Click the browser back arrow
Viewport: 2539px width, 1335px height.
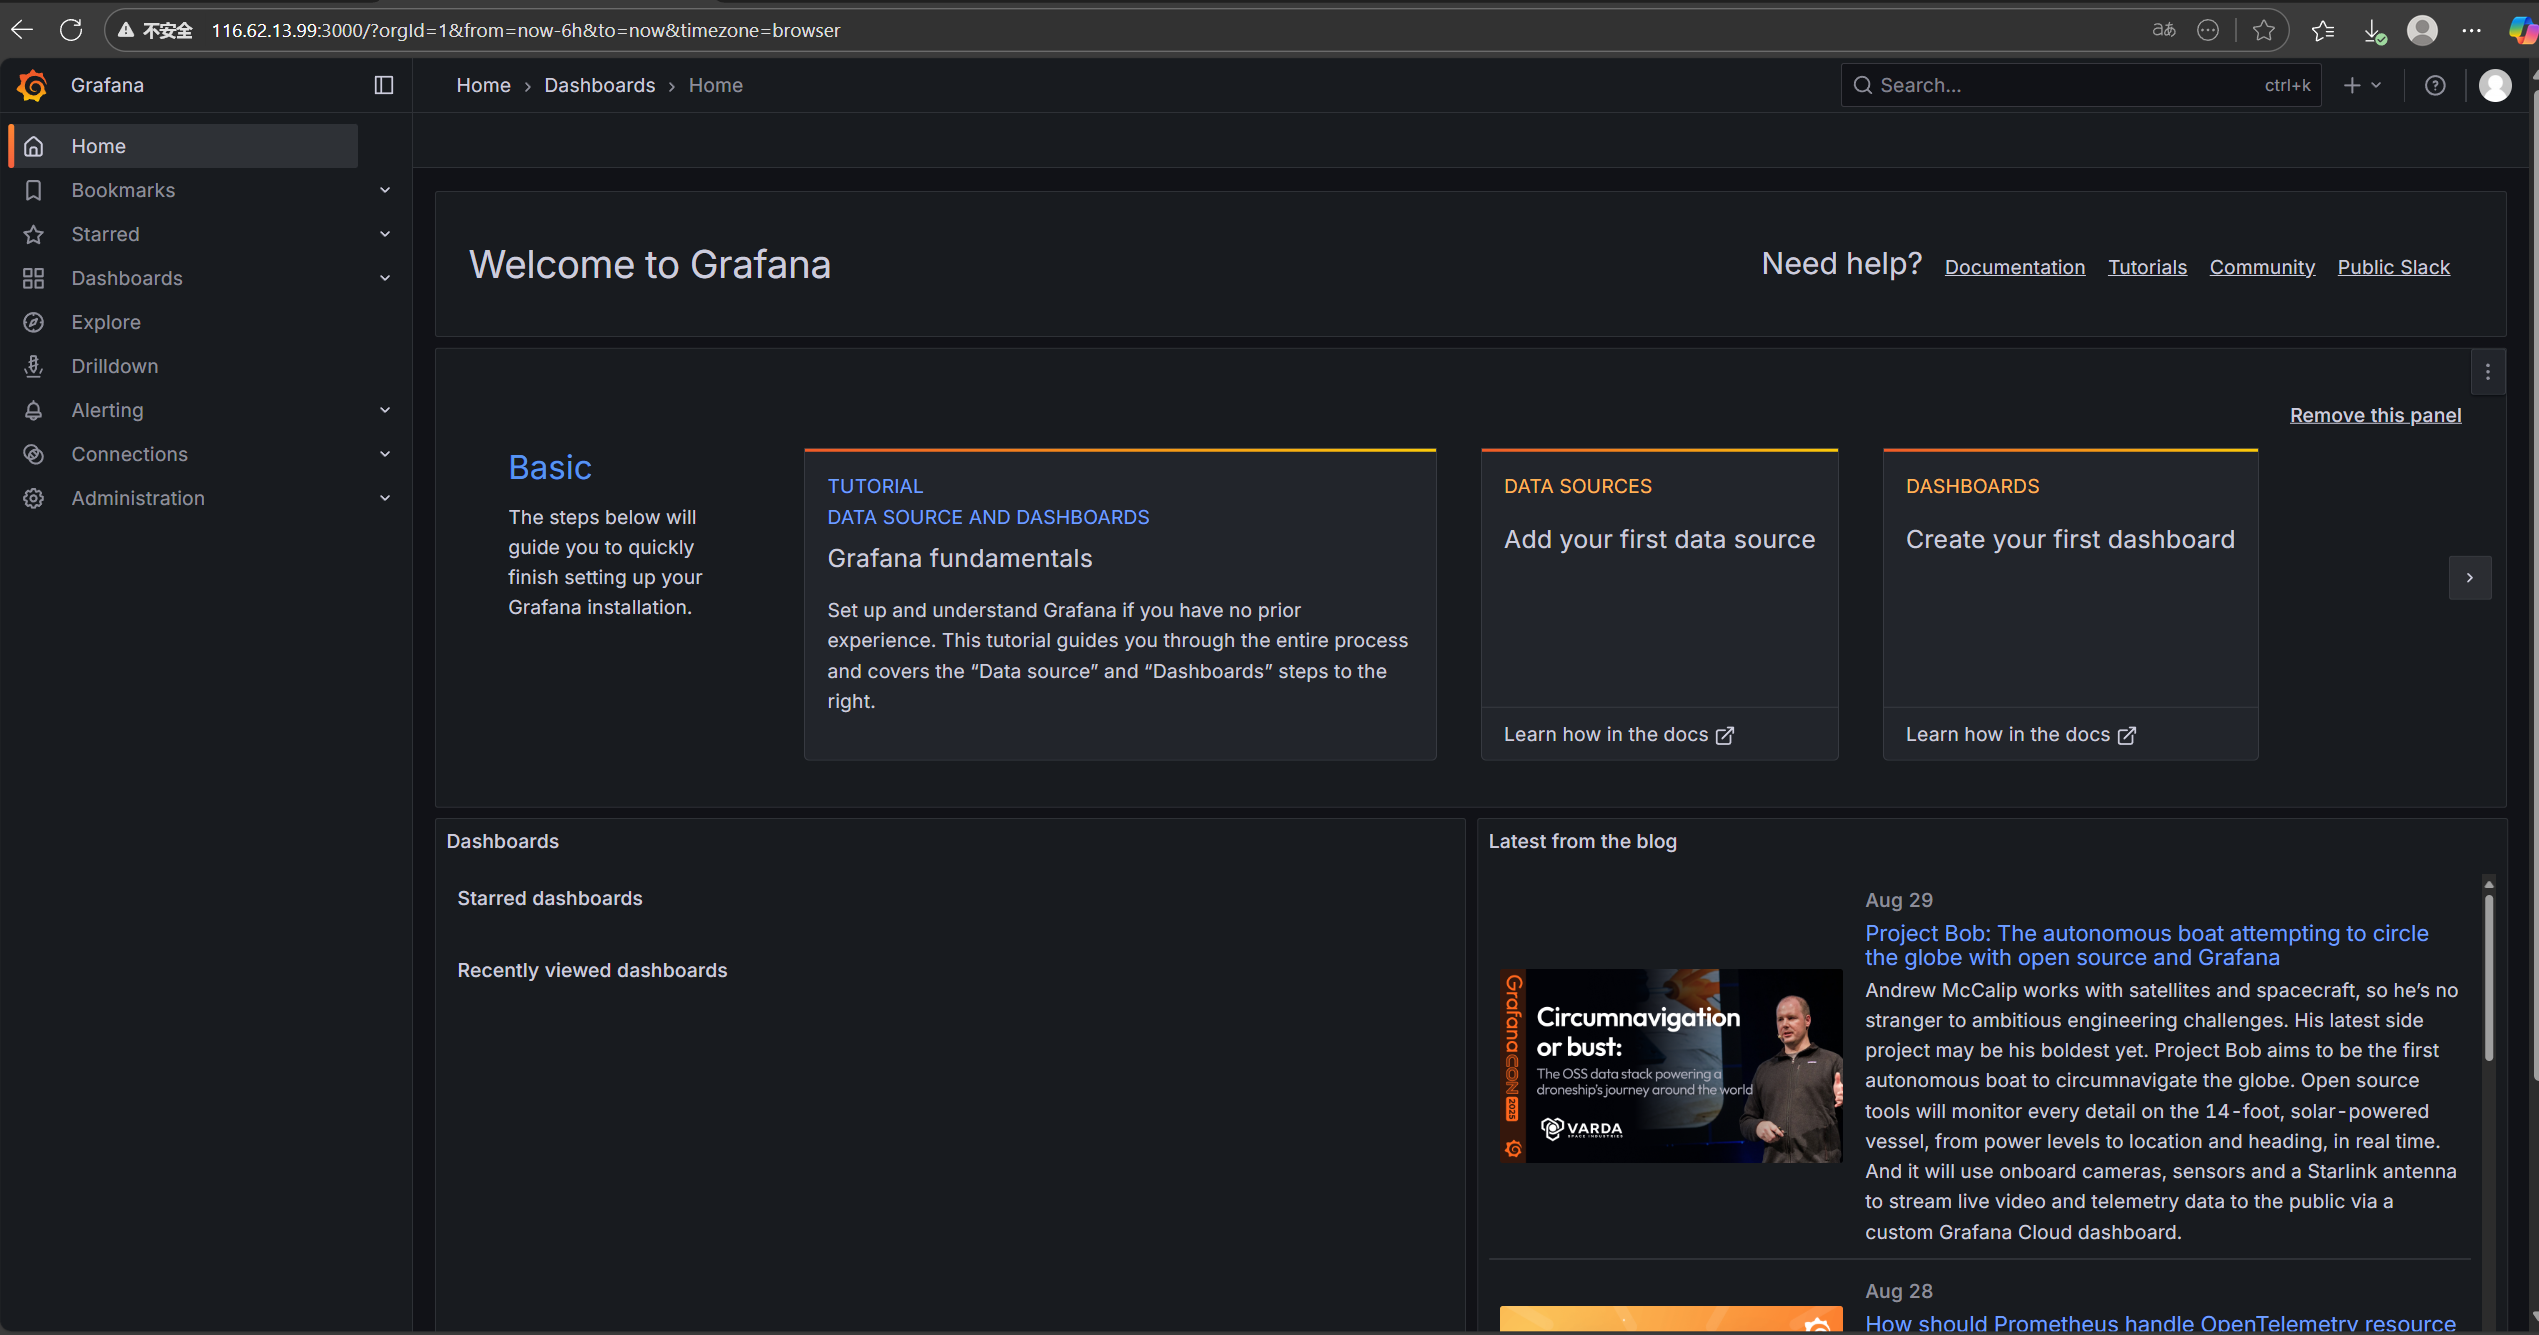tap(22, 30)
